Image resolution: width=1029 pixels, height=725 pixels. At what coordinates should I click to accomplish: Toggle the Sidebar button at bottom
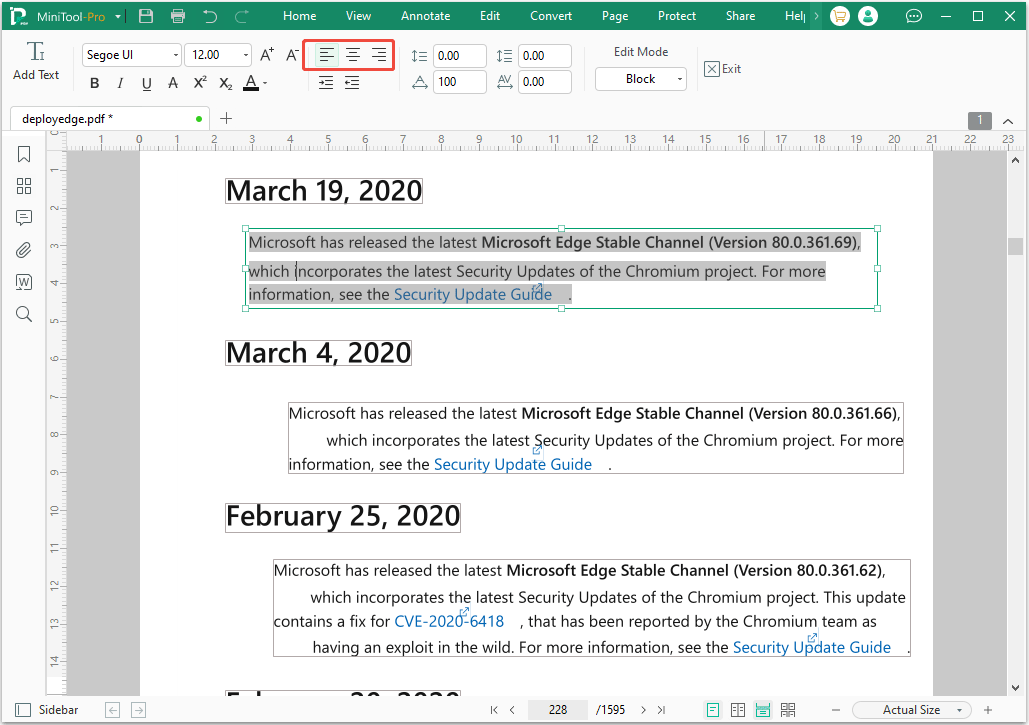click(x=47, y=710)
